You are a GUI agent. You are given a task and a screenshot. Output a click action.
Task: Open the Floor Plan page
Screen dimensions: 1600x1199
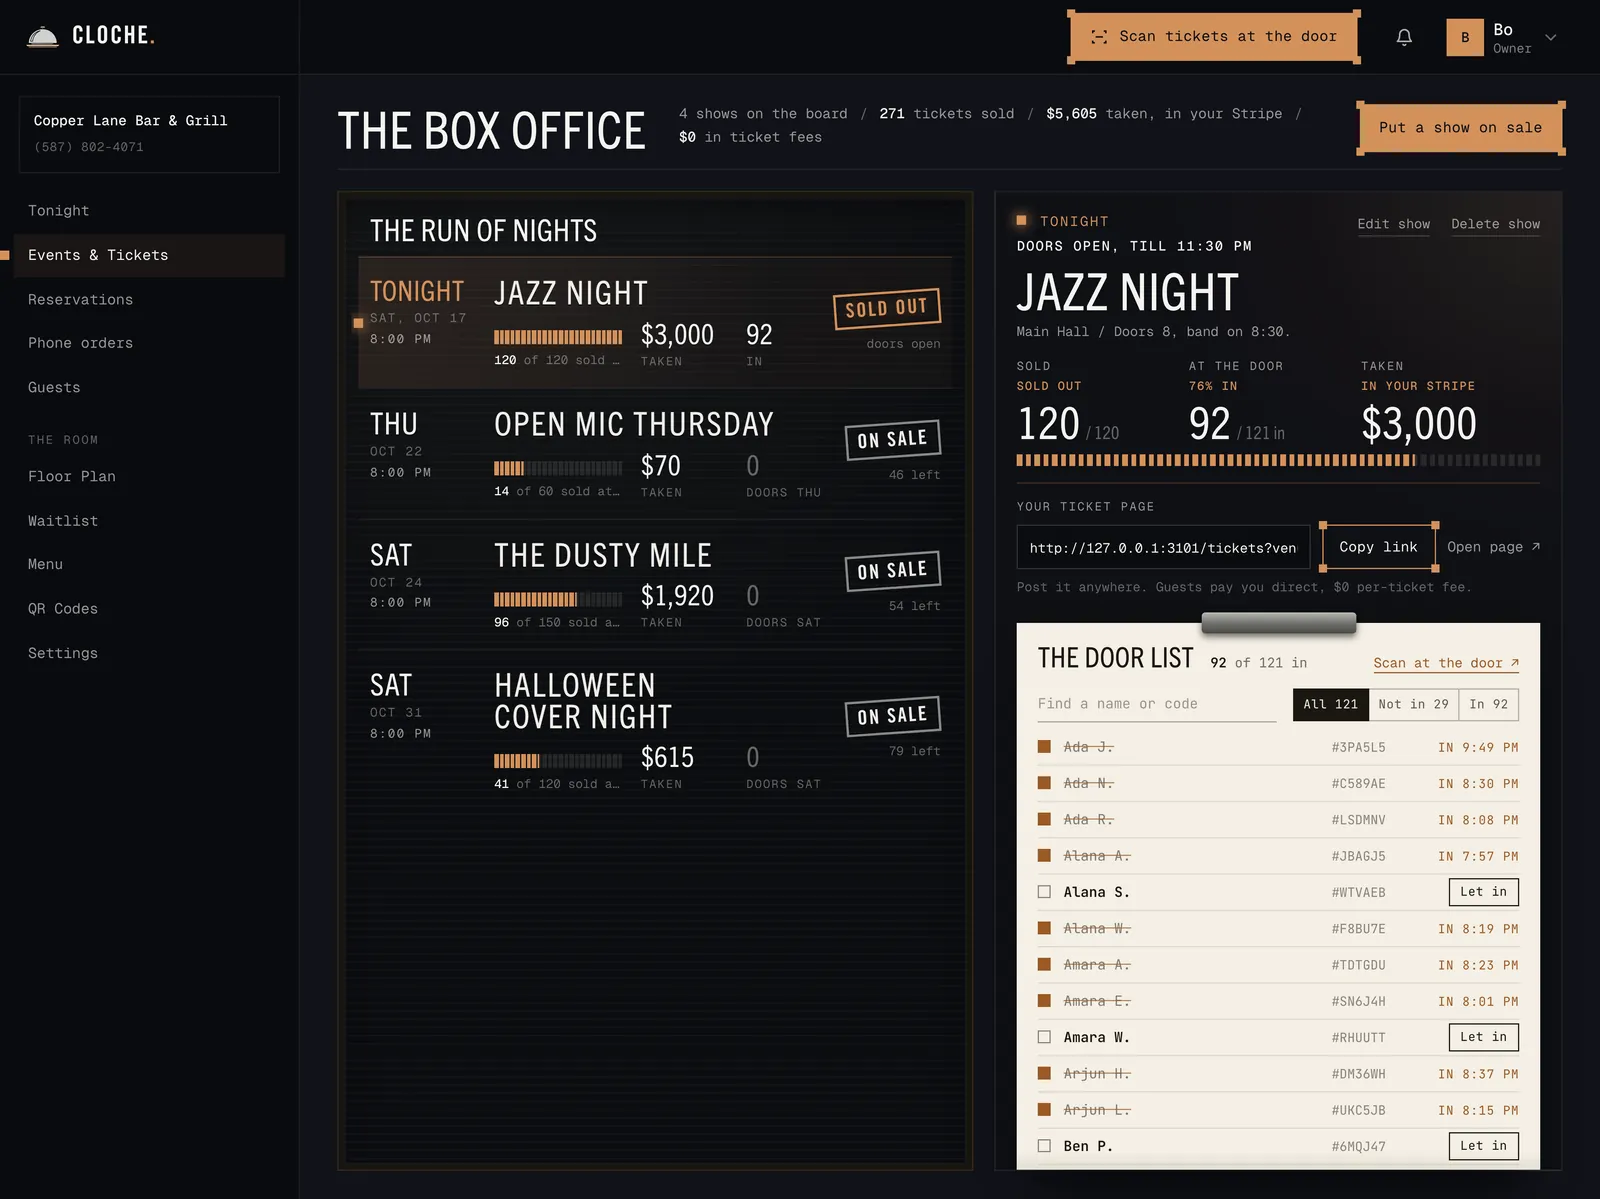(150, 477)
